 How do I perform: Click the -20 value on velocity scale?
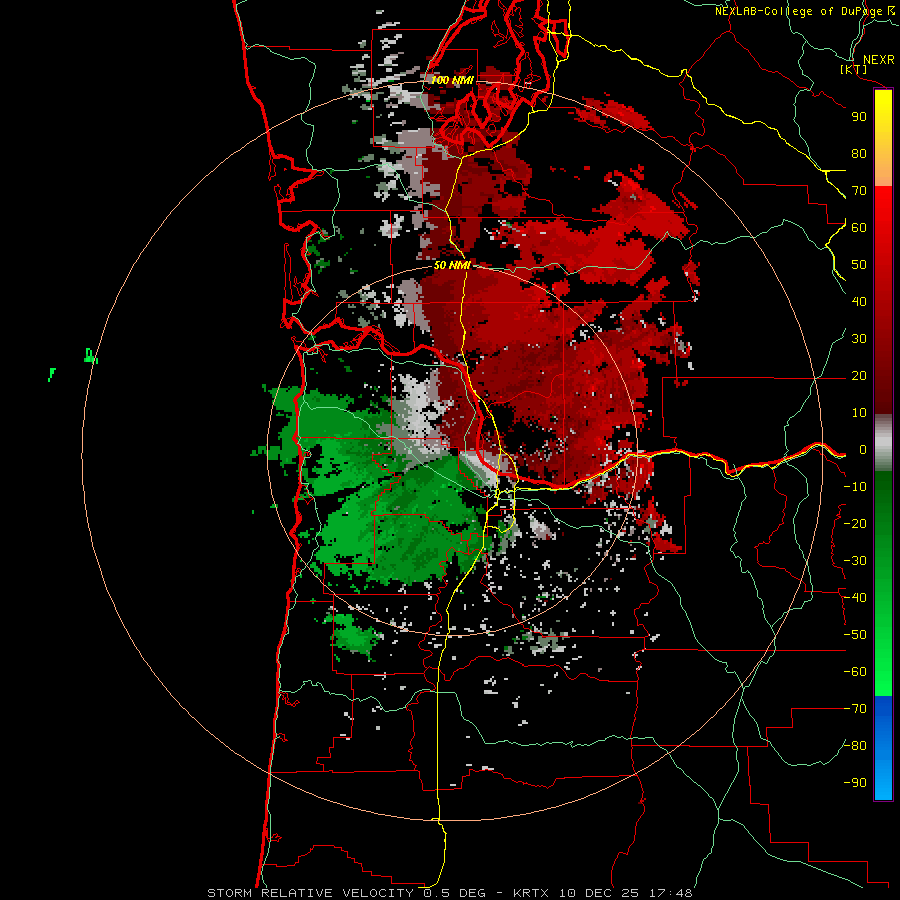pos(855,523)
